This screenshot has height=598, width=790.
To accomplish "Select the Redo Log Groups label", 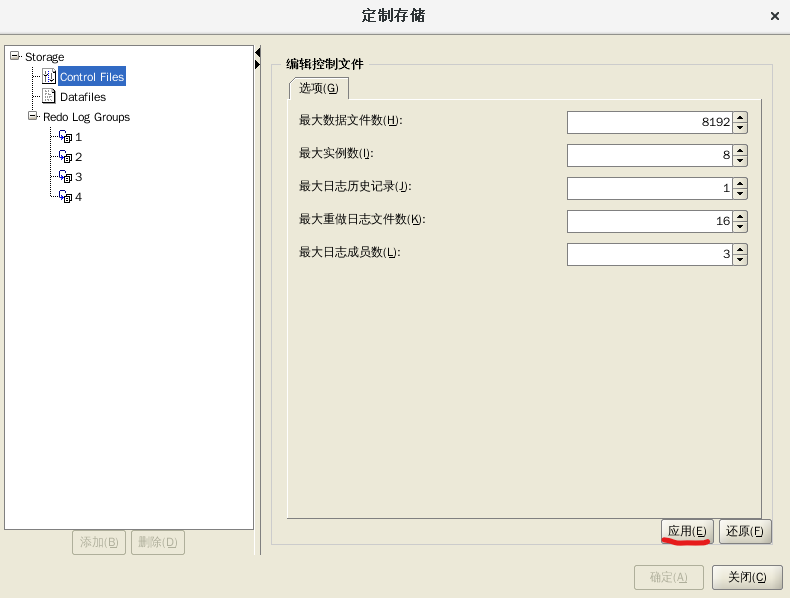I will point(86,117).
